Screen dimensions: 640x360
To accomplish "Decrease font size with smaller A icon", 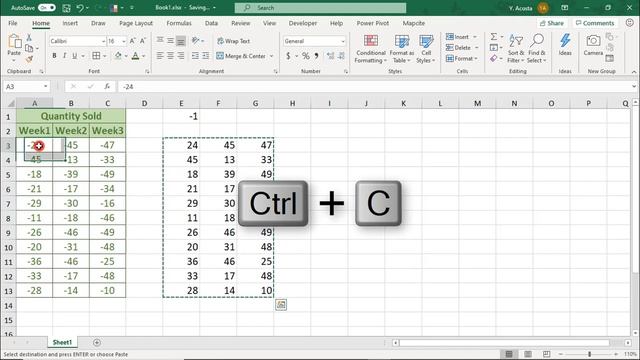I will click(x=142, y=41).
